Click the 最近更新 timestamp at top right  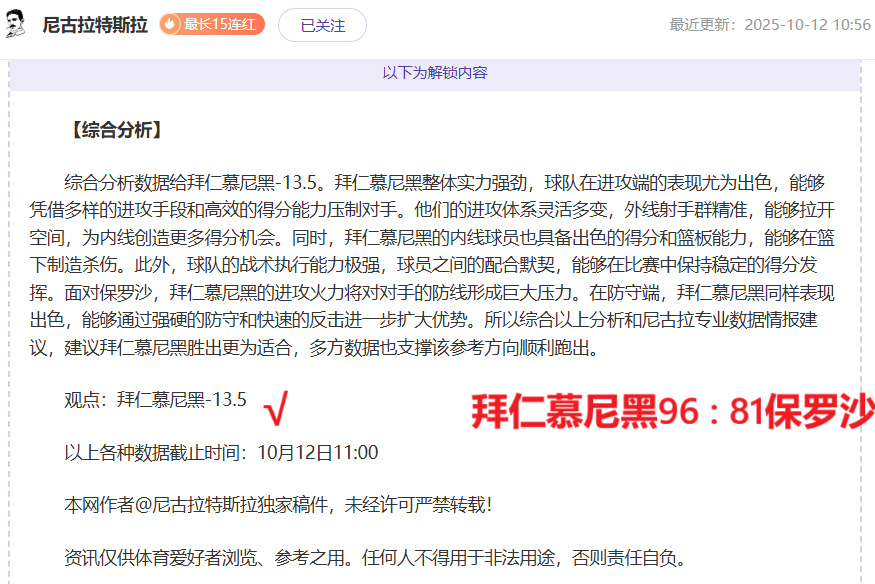769,25
